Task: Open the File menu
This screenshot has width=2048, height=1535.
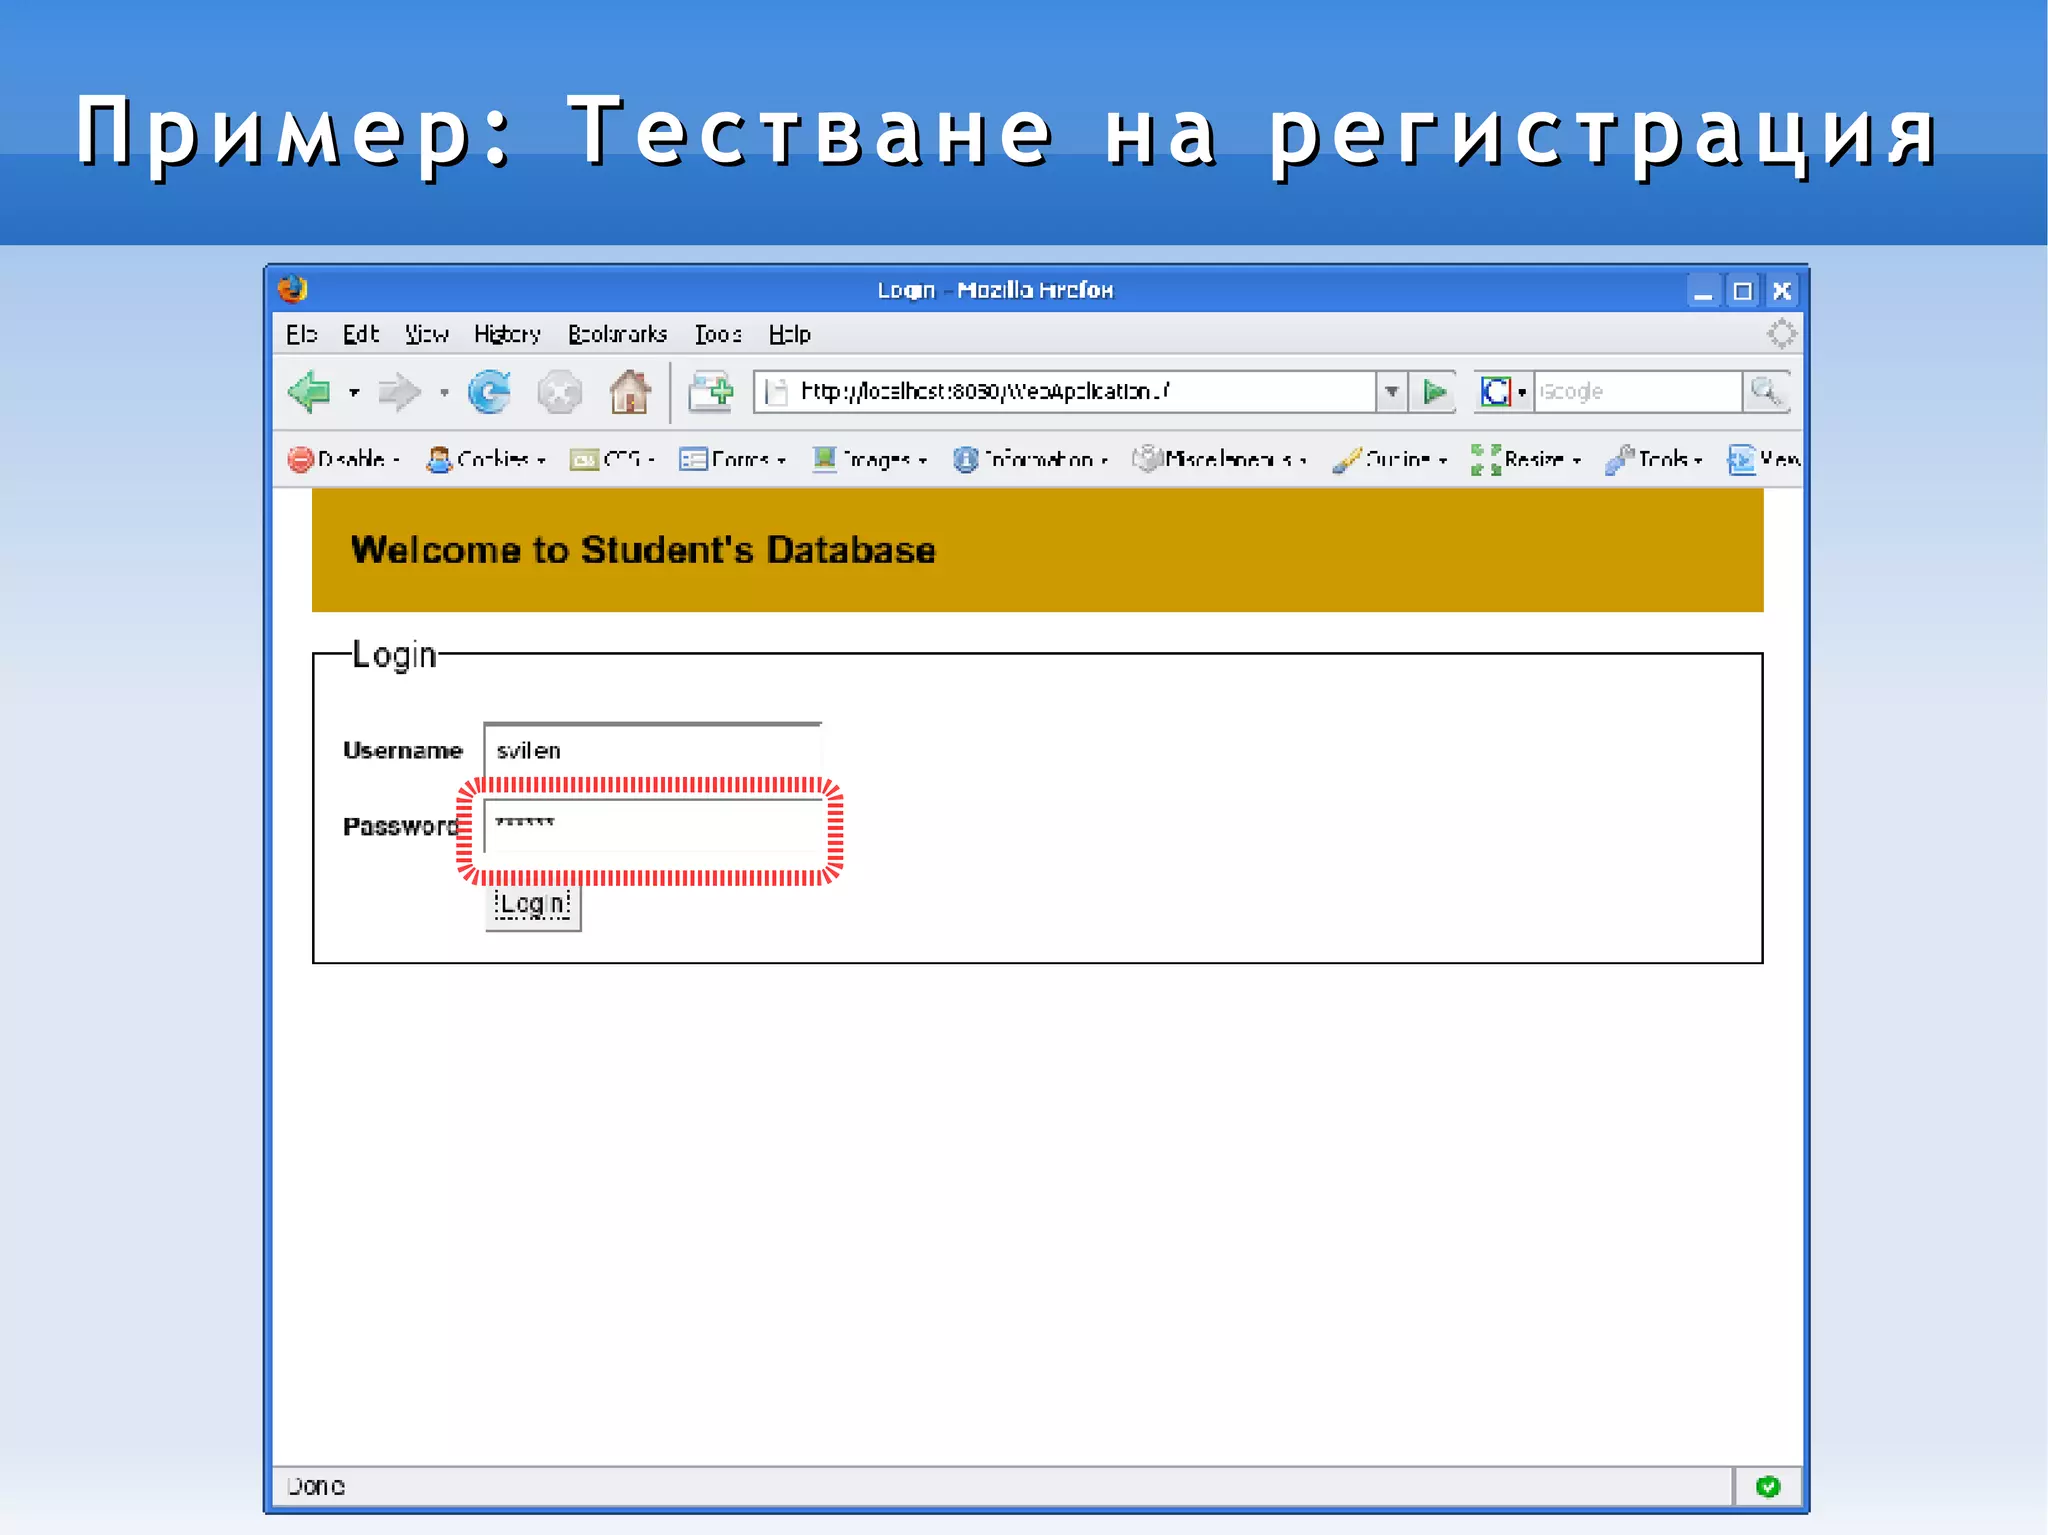Action: point(301,334)
